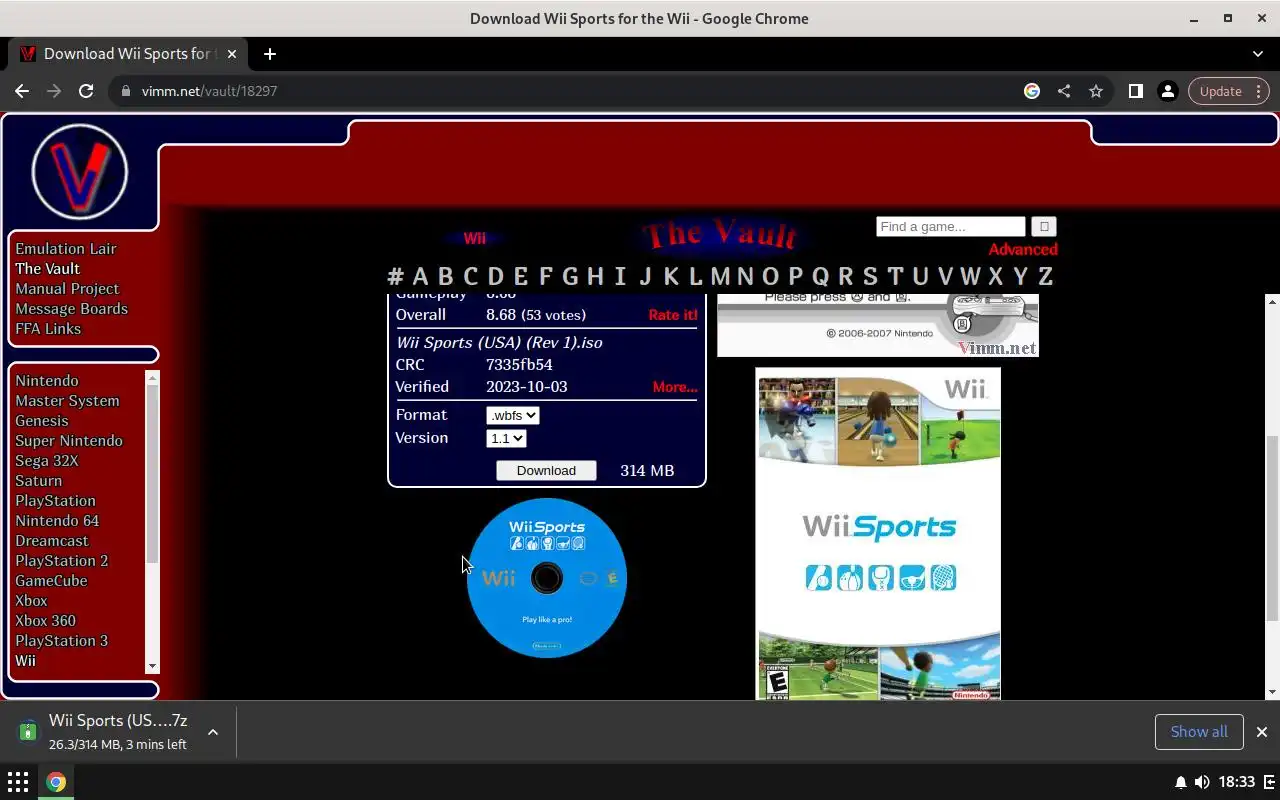The height and width of the screenshot is (800, 1280).
Task: Select Nintendo in the systems list
Action: [46, 381]
